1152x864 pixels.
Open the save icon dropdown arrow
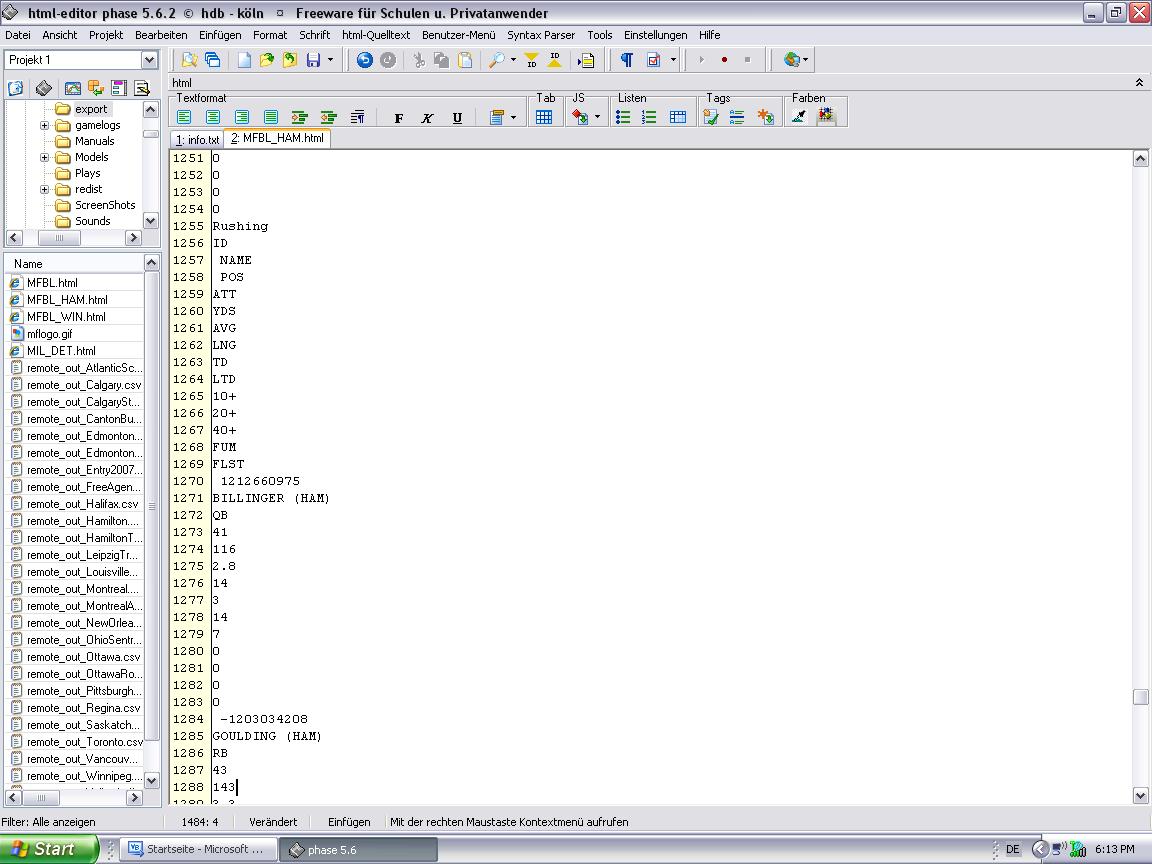pos(330,60)
